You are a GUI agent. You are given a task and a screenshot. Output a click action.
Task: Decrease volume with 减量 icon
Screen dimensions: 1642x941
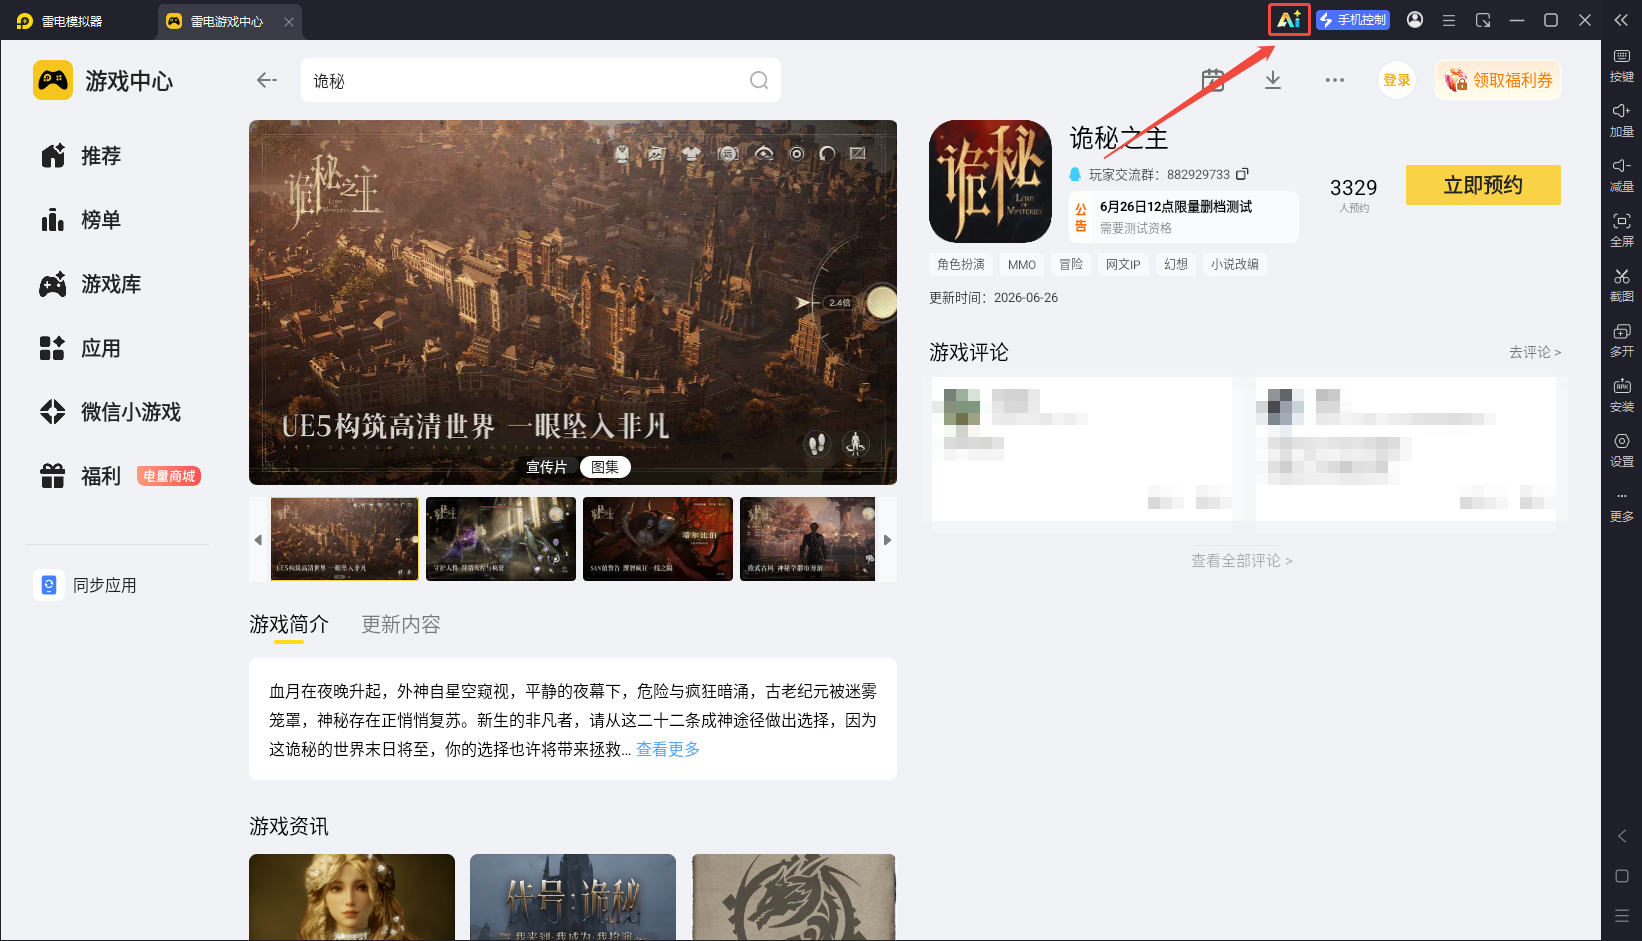click(x=1621, y=176)
